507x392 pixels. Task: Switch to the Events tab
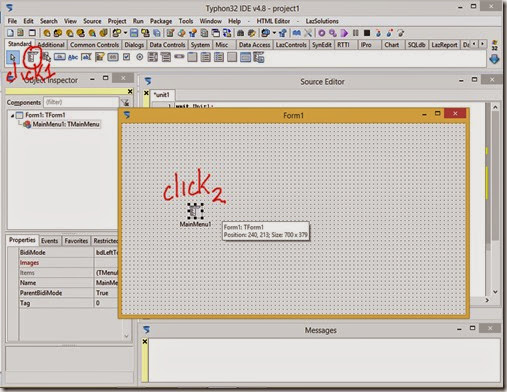click(x=49, y=241)
